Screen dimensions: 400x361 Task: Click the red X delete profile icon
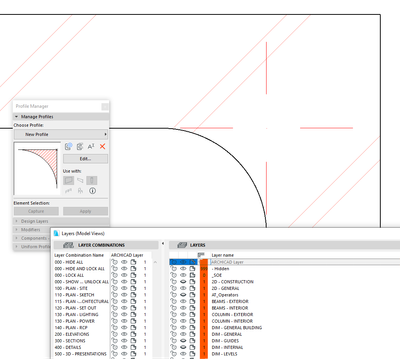(x=102, y=146)
